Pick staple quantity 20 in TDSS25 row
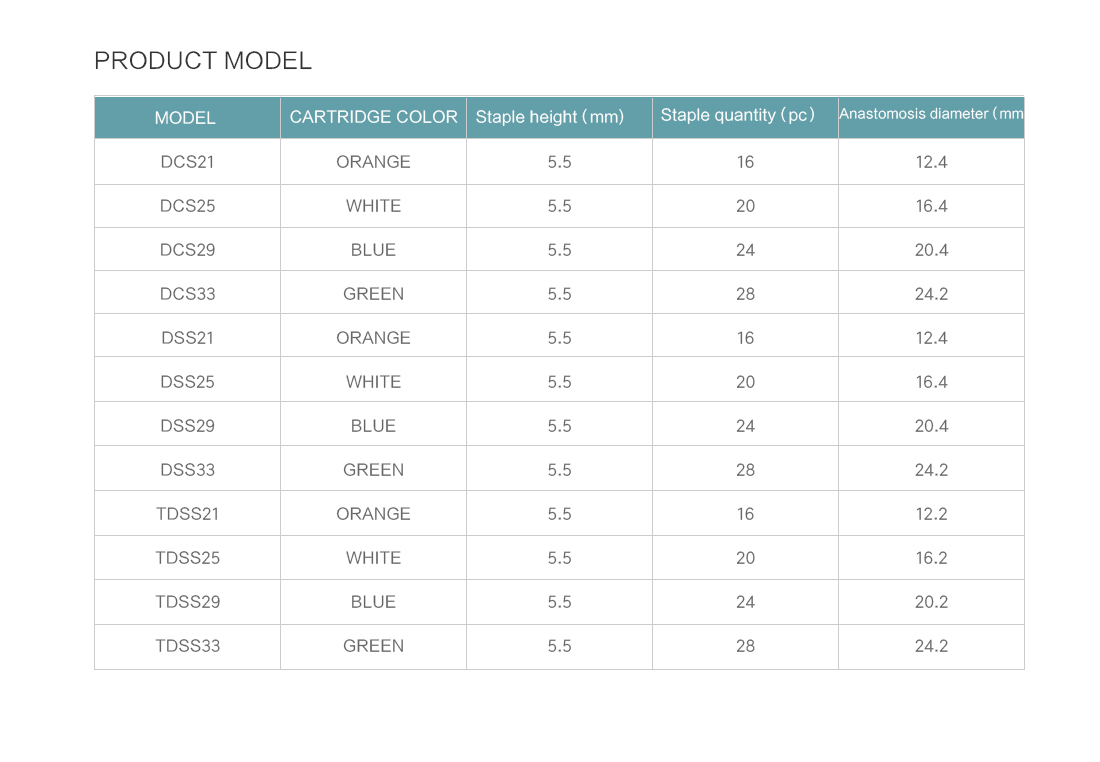Image resolution: width=1100 pixels, height=762 pixels. click(x=745, y=559)
